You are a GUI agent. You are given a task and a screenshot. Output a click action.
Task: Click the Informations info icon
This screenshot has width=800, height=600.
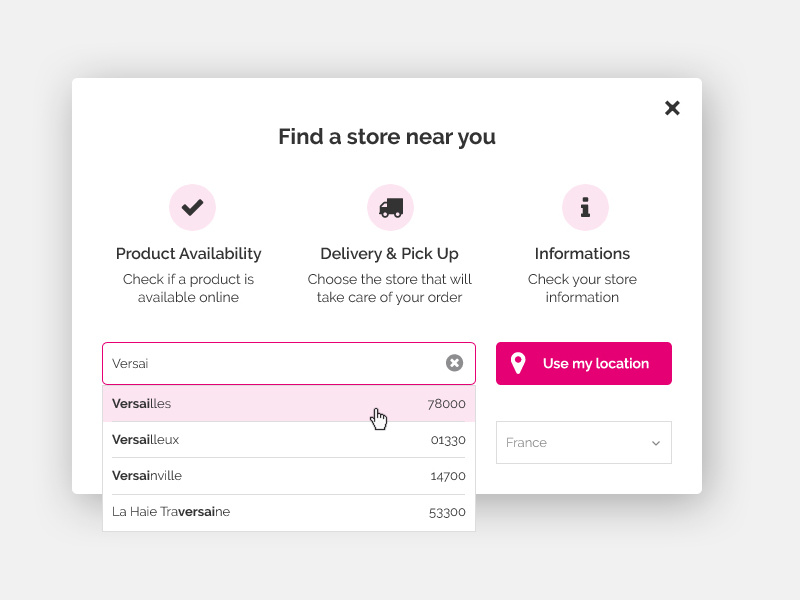coord(584,207)
